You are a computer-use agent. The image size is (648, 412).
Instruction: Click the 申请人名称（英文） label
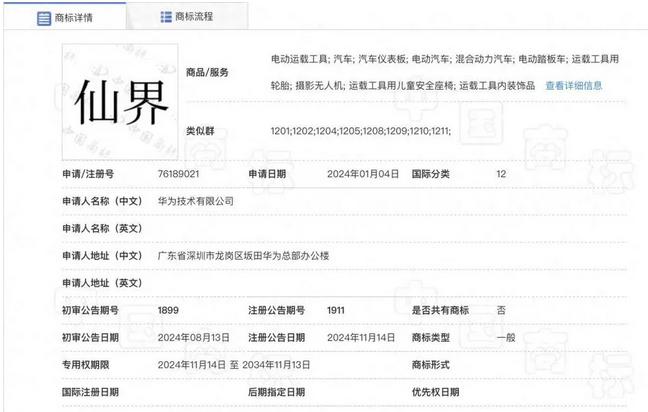pyautogui.click(x=102, y=229)
